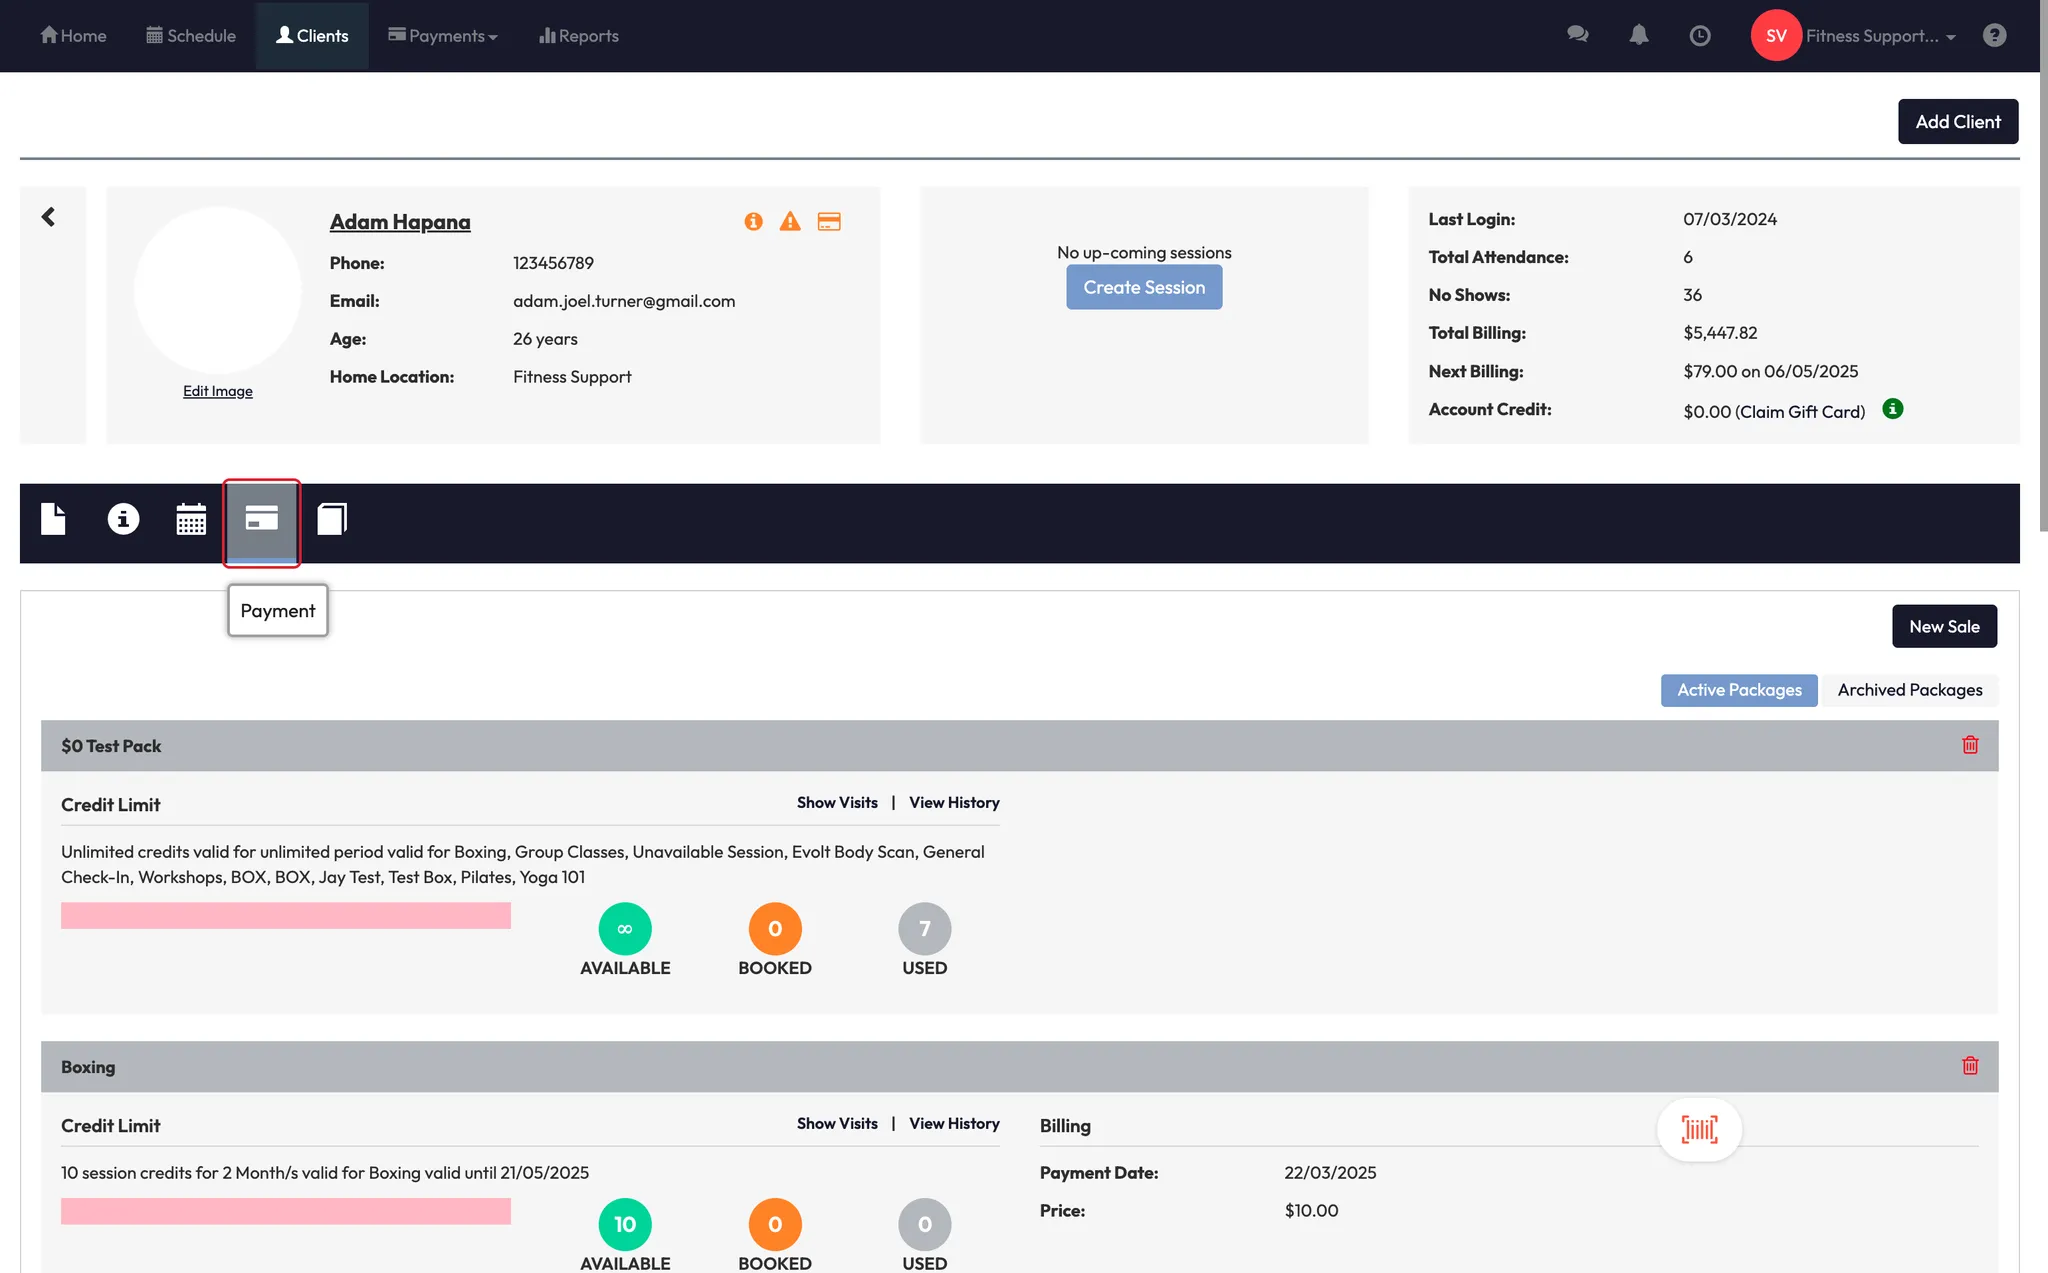Click the Edit Image link
2048x1273 pixels.
tap(217, 391)
